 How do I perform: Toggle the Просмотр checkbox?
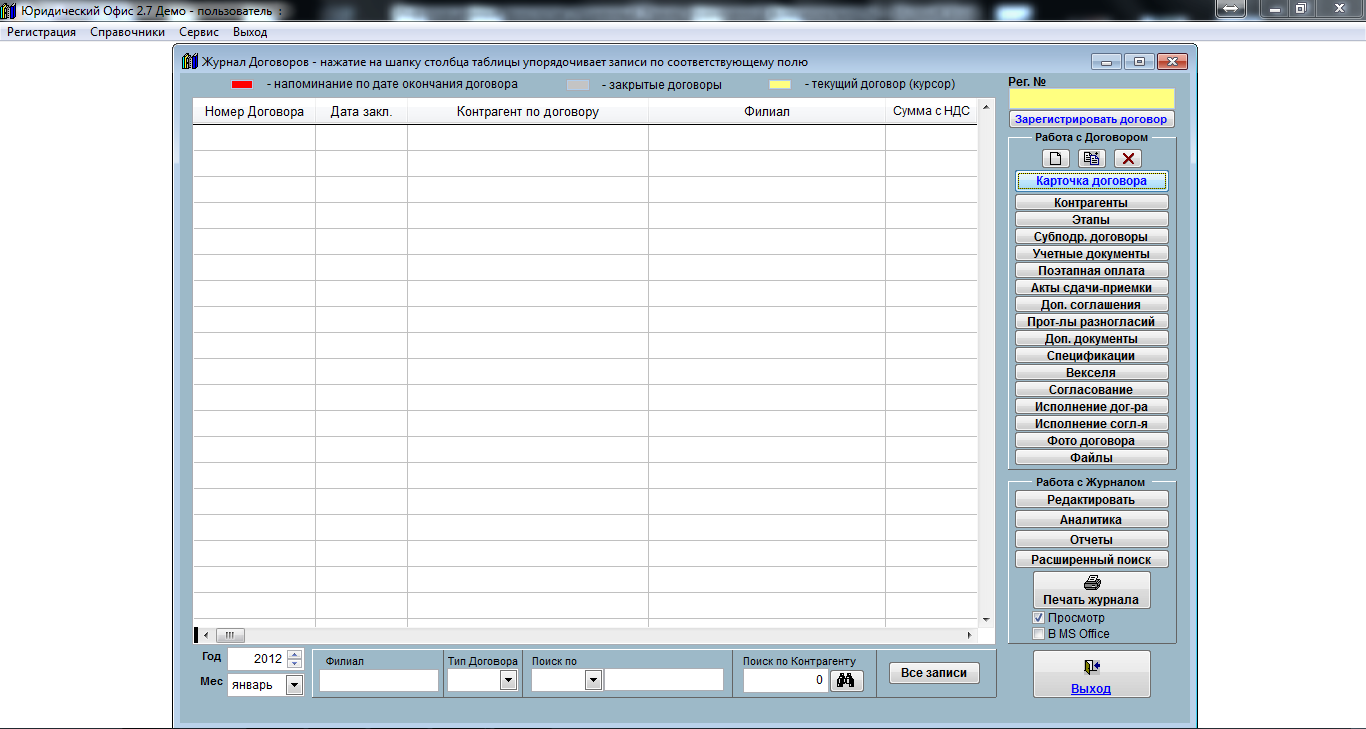coord(1038,618)
